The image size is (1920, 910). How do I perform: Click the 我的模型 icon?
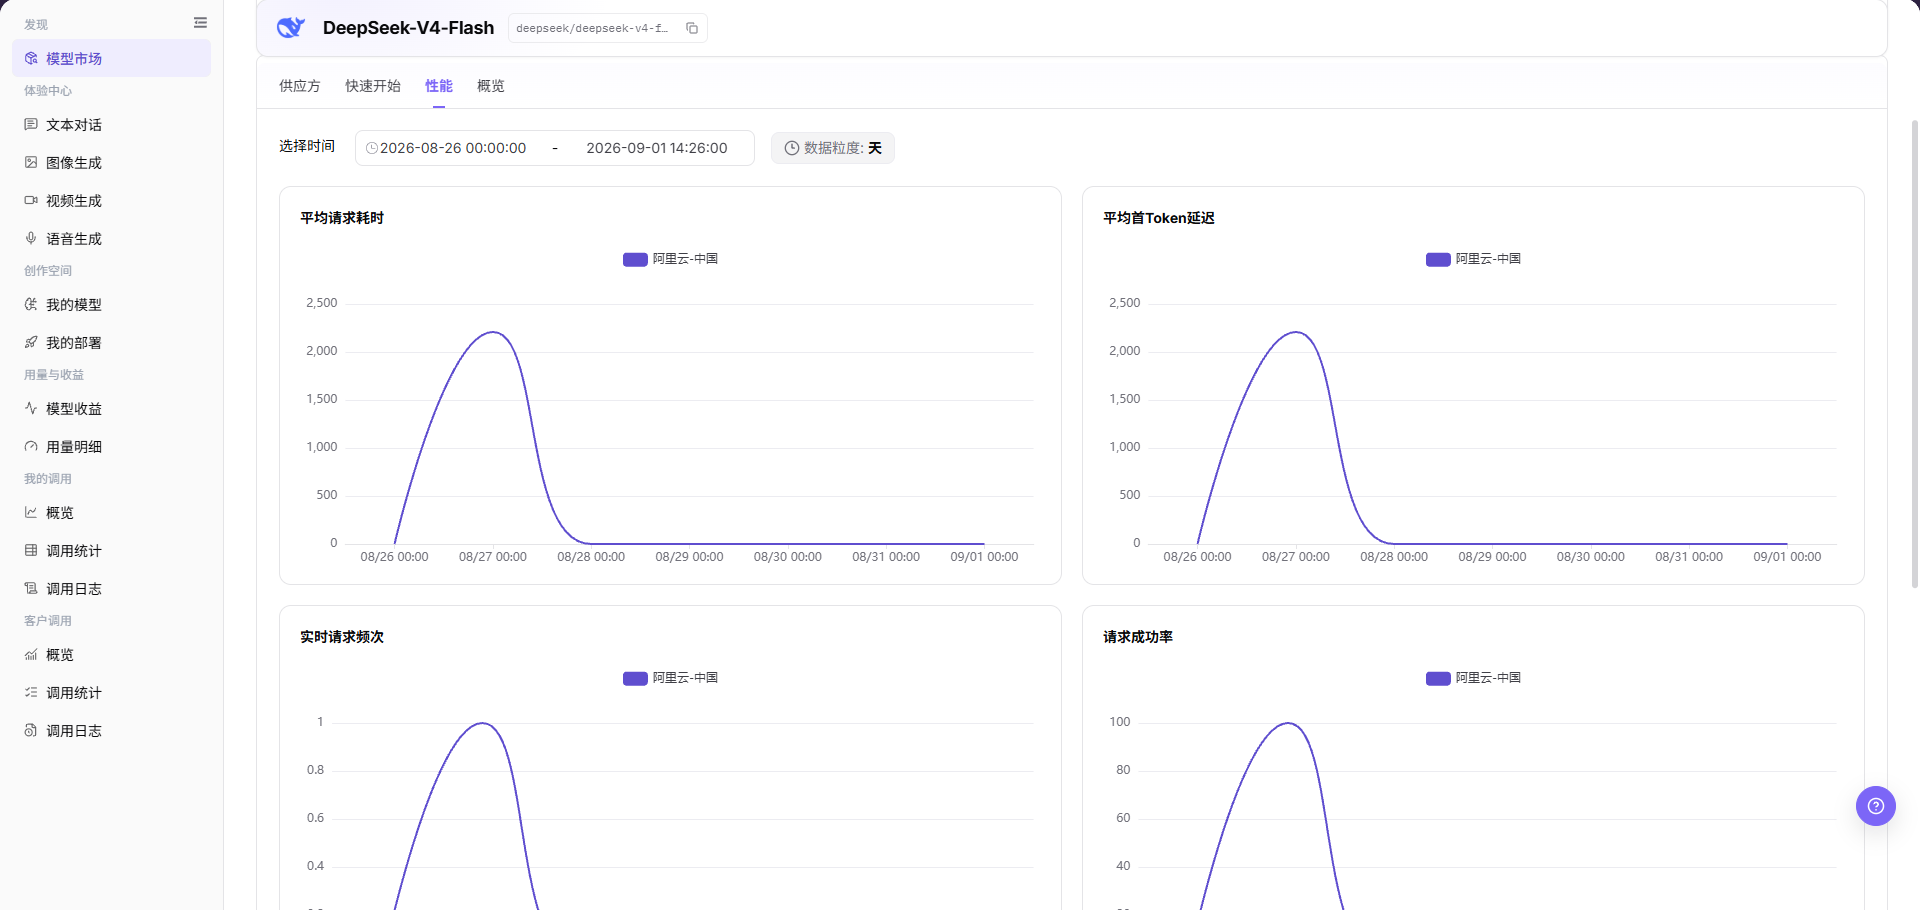[x=31, y=305]
